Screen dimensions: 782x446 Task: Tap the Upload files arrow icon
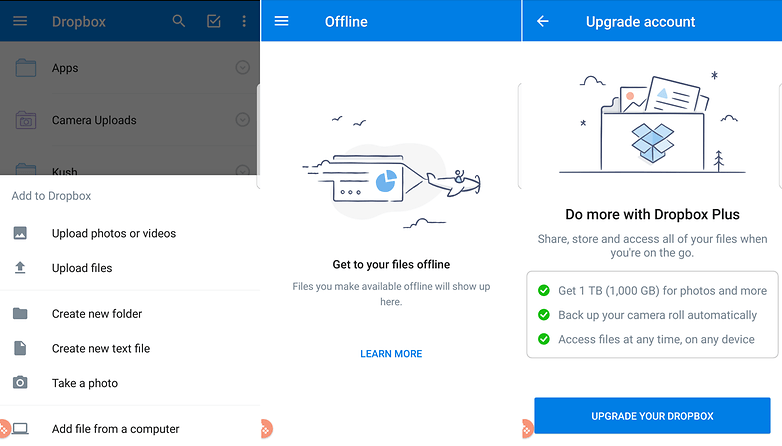[x=20, y=267]
